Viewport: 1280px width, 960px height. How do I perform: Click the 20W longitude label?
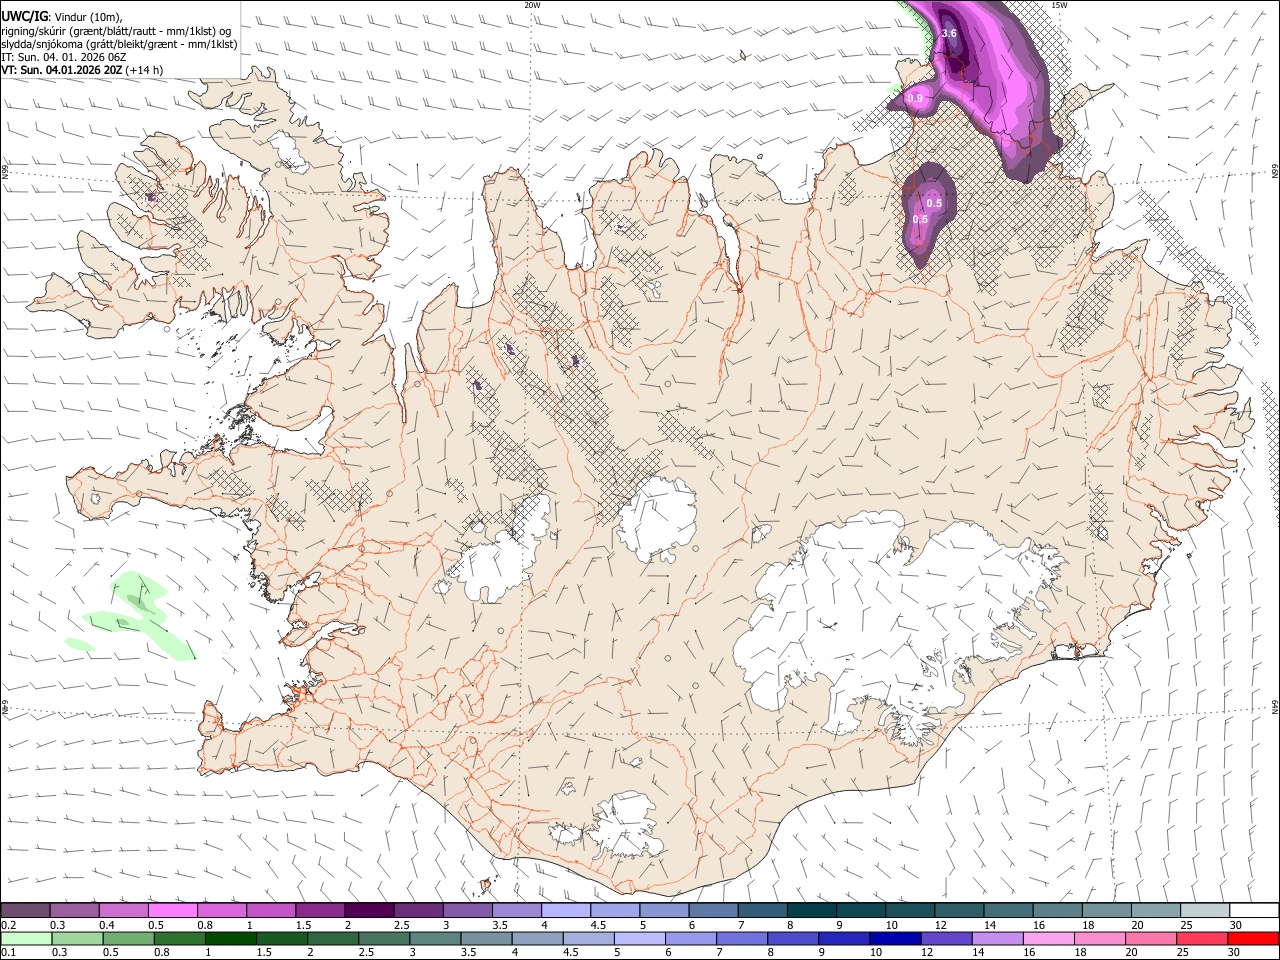[x=532, y=5]
